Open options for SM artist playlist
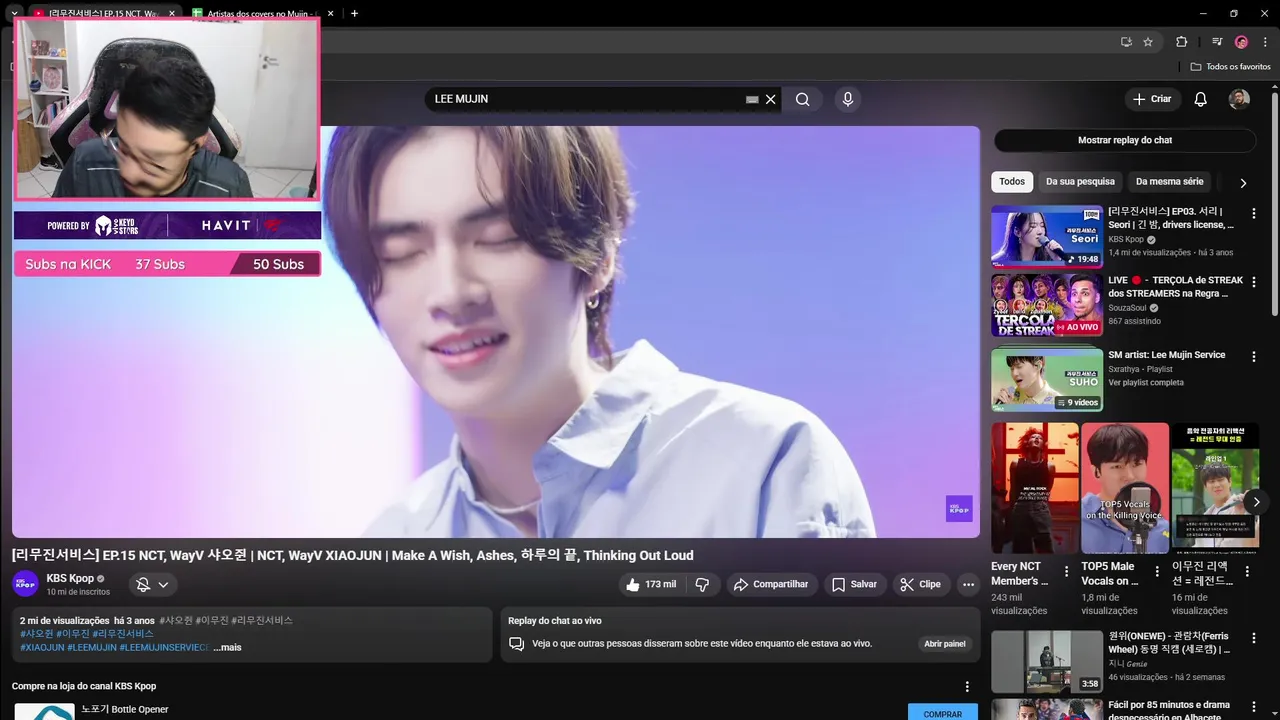The width and height of the screenshot is (1280, 720). click(1253, 356)
